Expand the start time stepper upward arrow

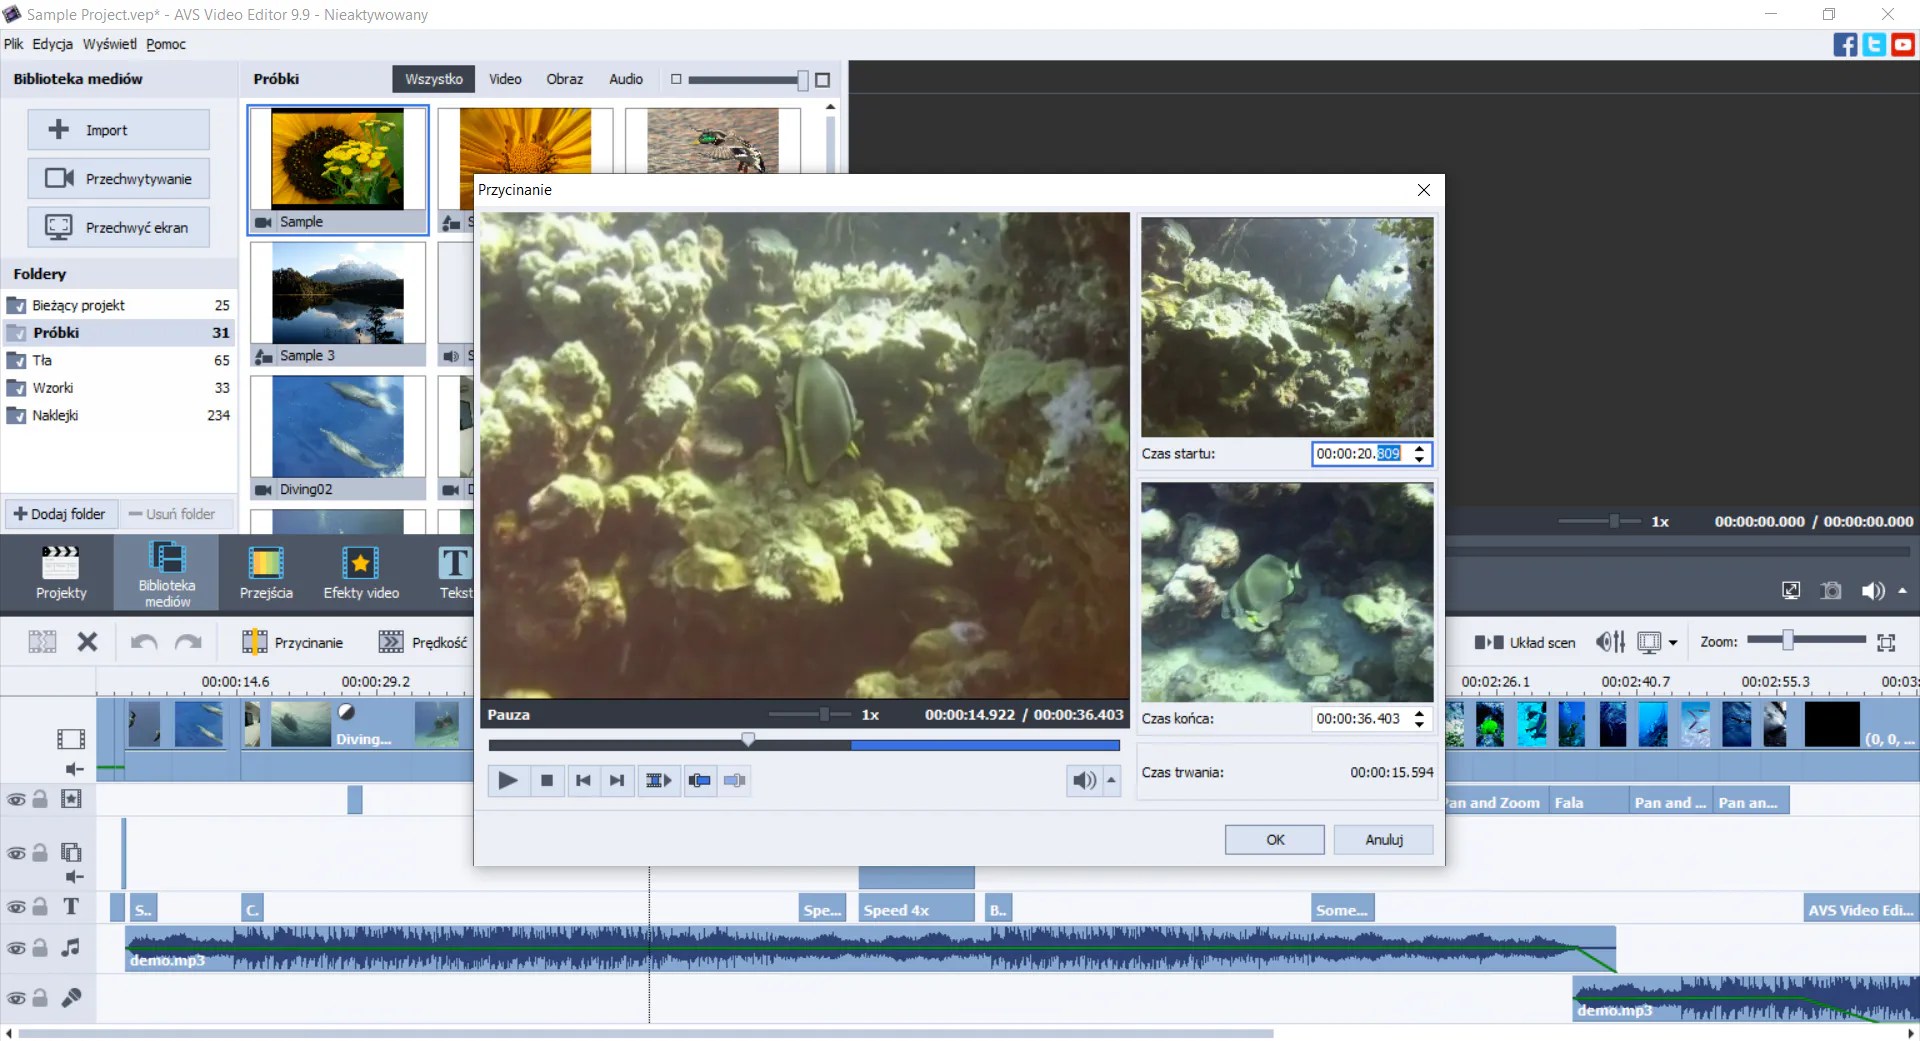[x=1419, y=448]
